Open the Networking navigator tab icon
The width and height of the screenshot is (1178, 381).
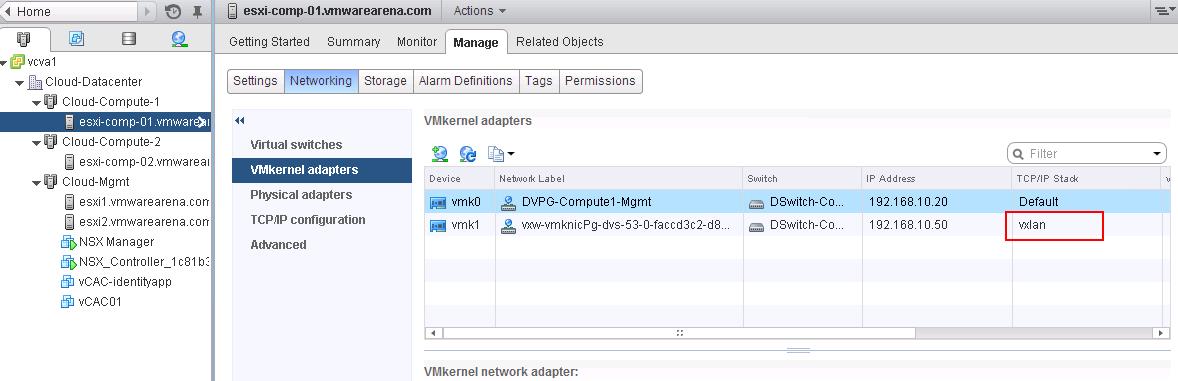point(179,38)
